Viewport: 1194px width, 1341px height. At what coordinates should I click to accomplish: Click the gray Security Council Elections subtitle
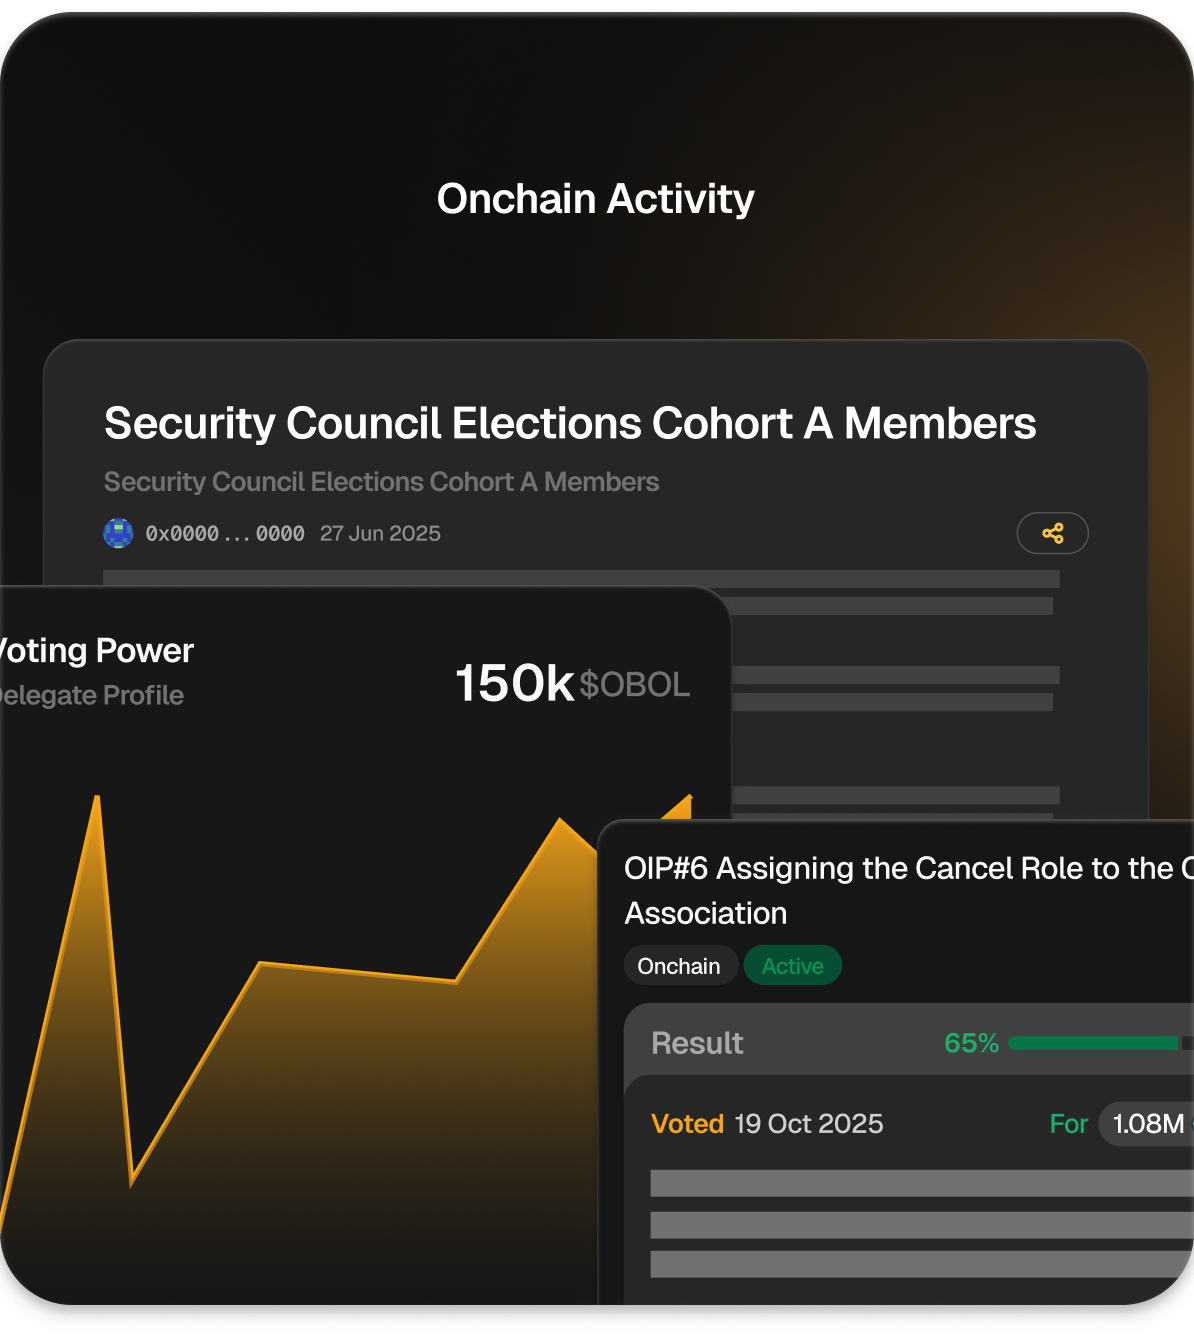click(x=381, y=482)
